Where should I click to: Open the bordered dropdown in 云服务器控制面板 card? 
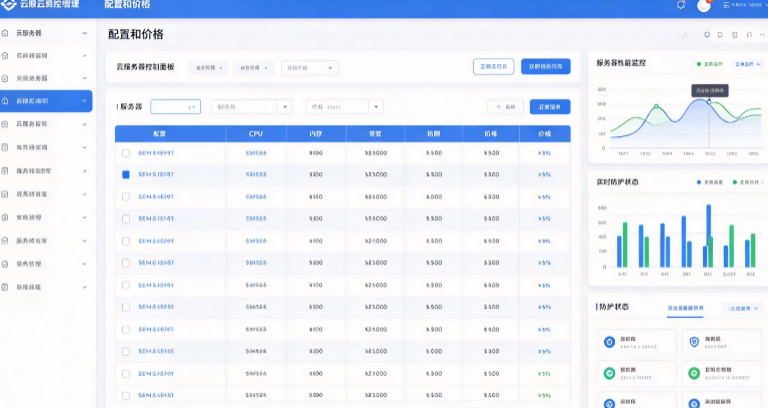(x=310, y=68)
